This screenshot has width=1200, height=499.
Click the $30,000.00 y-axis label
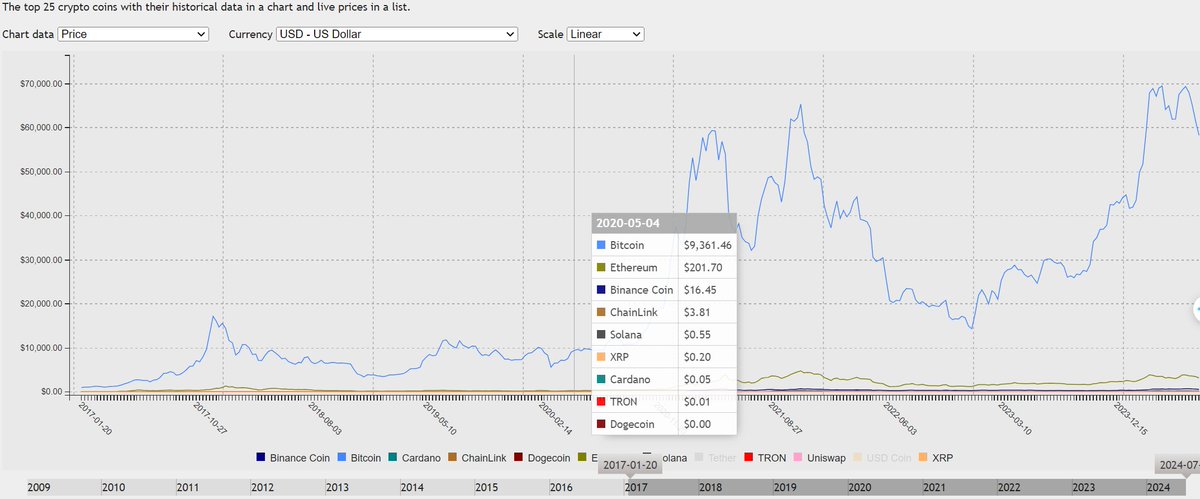[43, 260]
